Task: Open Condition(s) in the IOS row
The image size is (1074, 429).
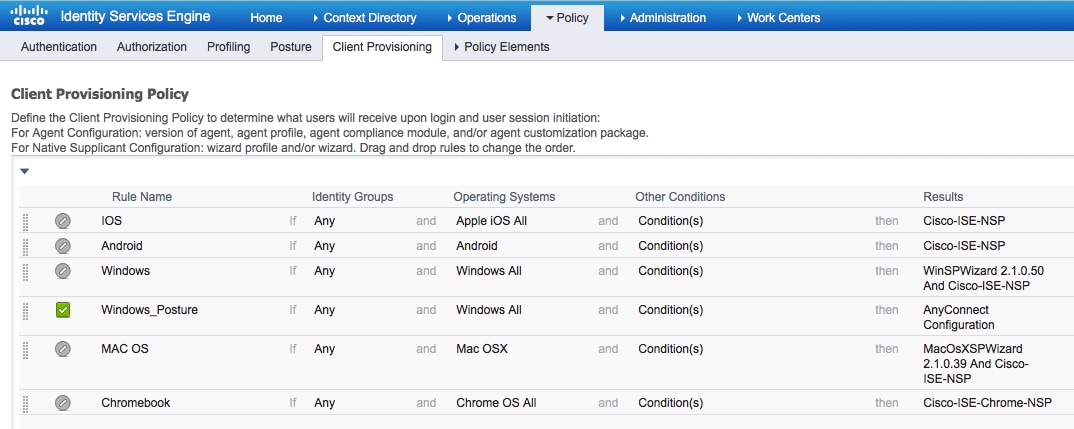Action: click(671, 221)
